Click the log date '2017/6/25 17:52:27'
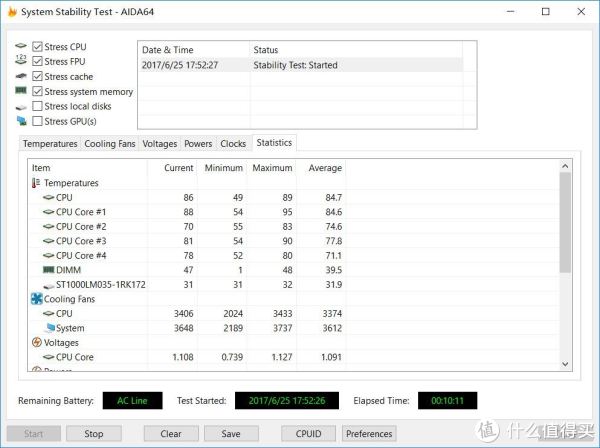This screenshot has width=600, height=448. [x=180, y=65]
